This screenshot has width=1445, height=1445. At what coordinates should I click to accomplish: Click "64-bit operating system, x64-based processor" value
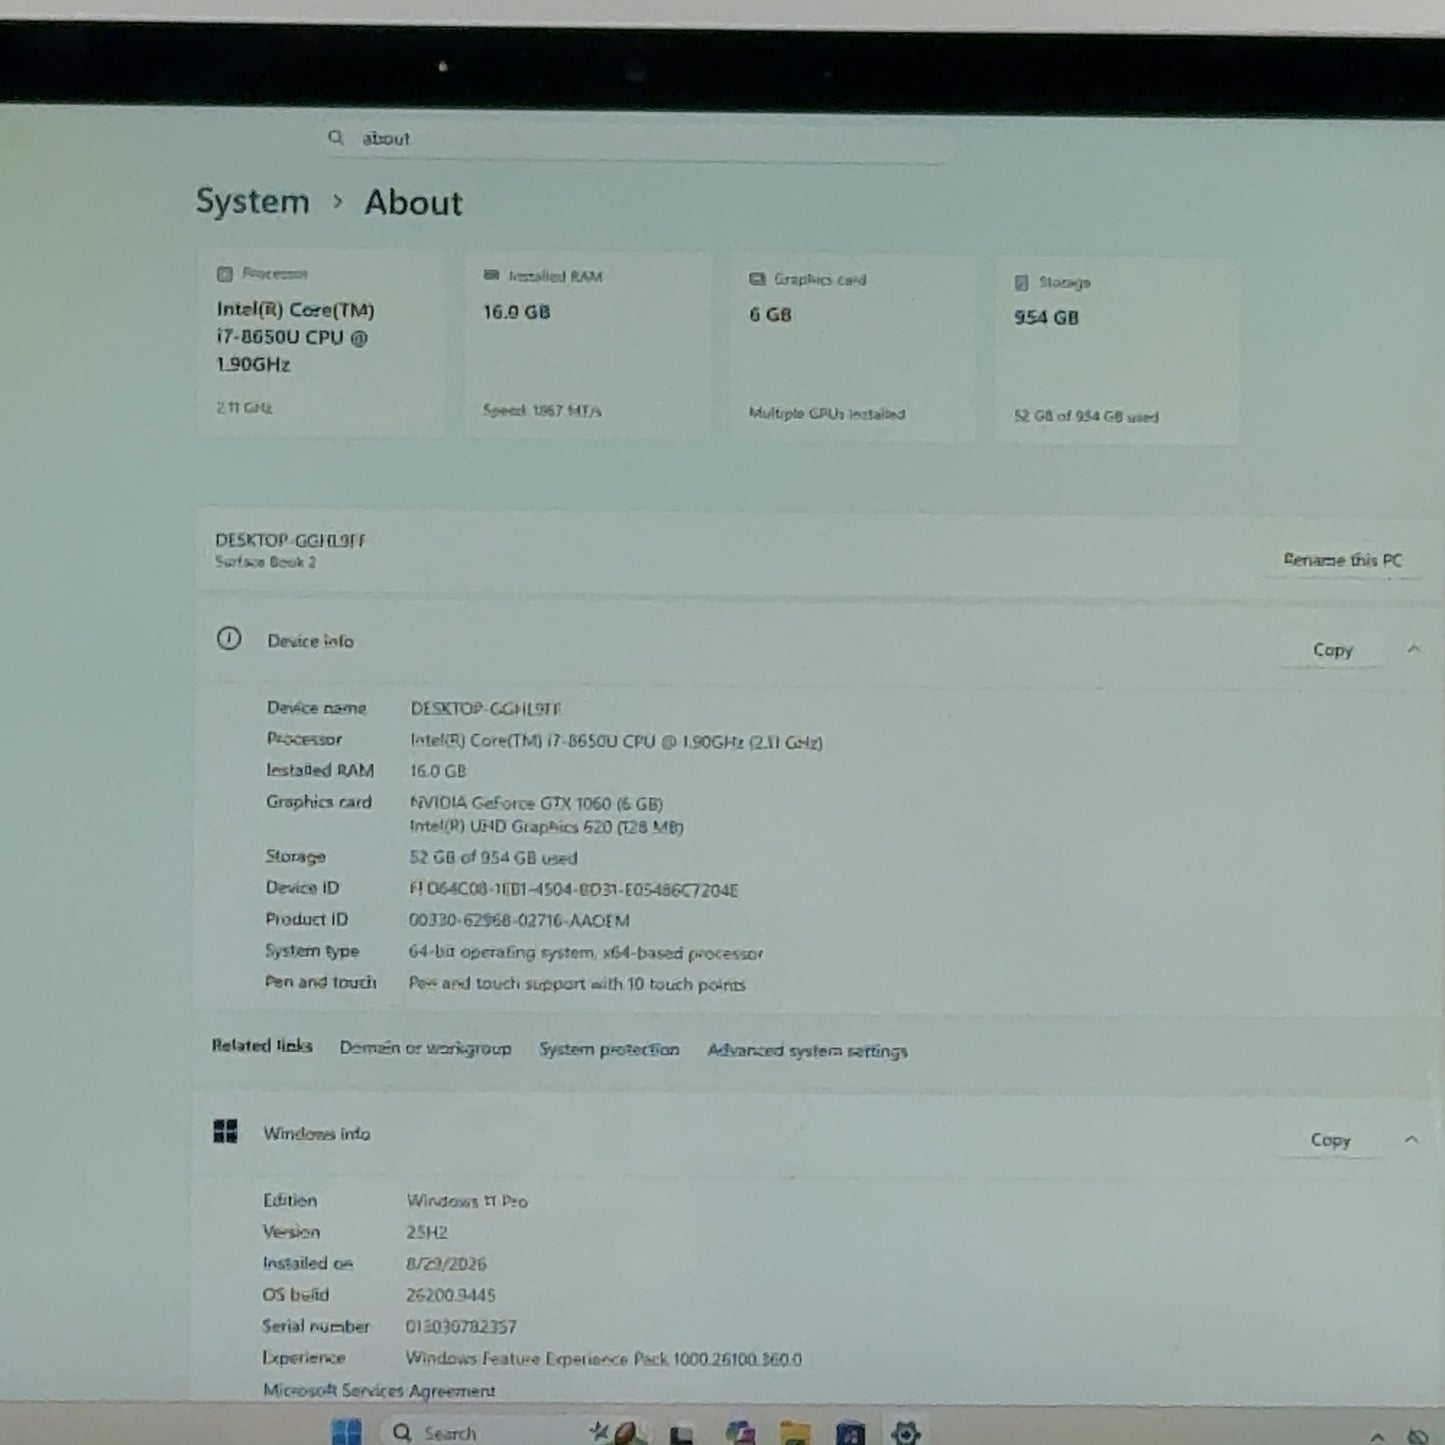[585, 952]
